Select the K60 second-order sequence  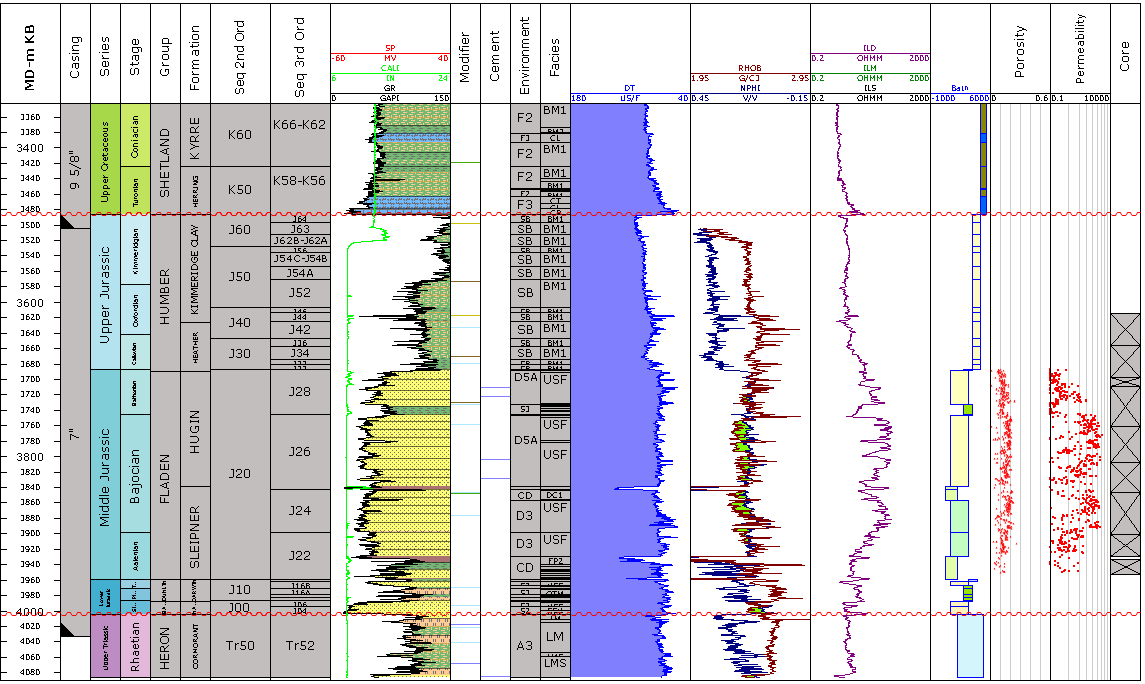tap(240, 134)
